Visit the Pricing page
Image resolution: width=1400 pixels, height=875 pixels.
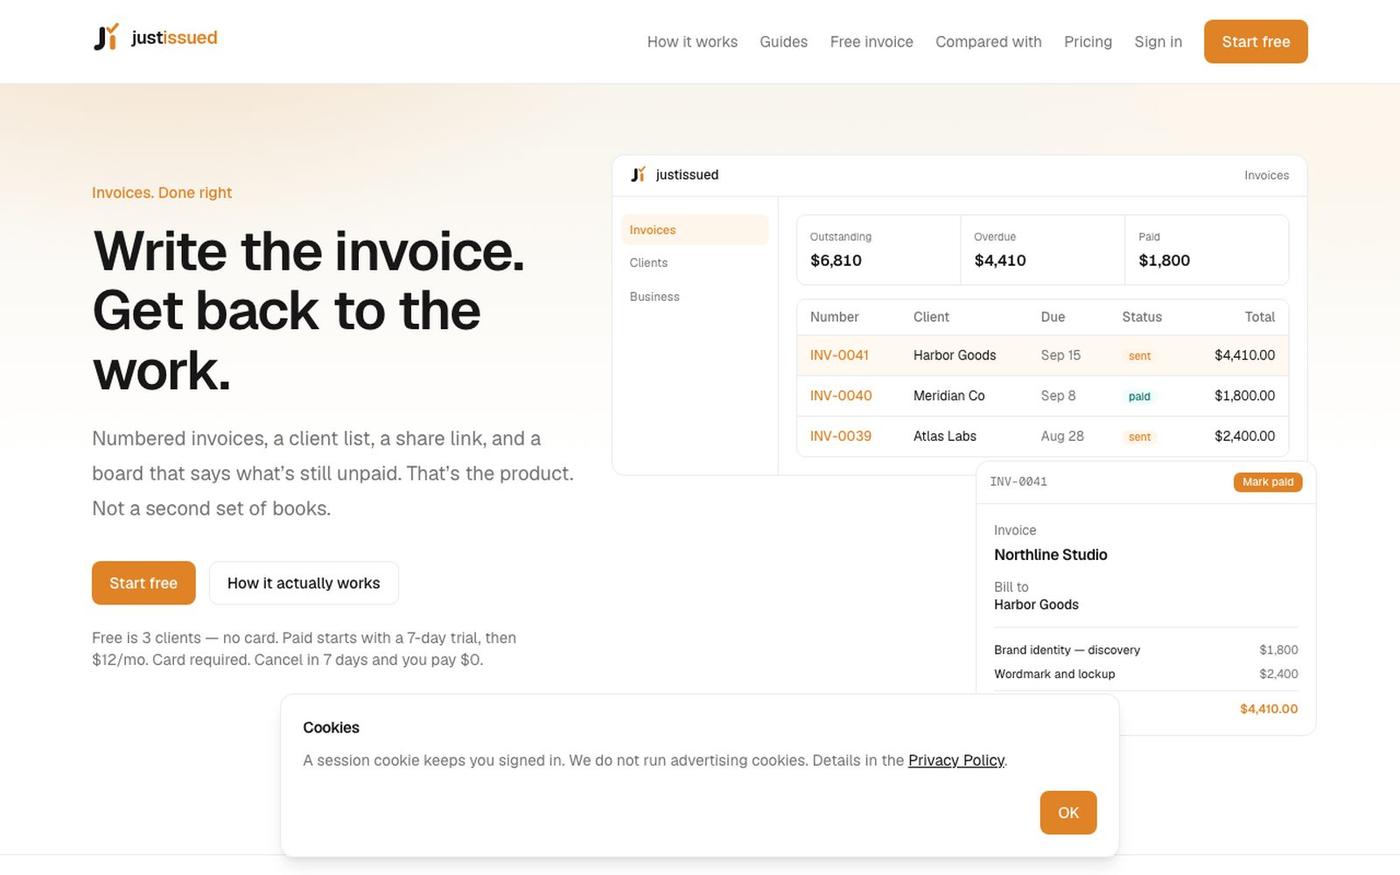coord(1088,42)
